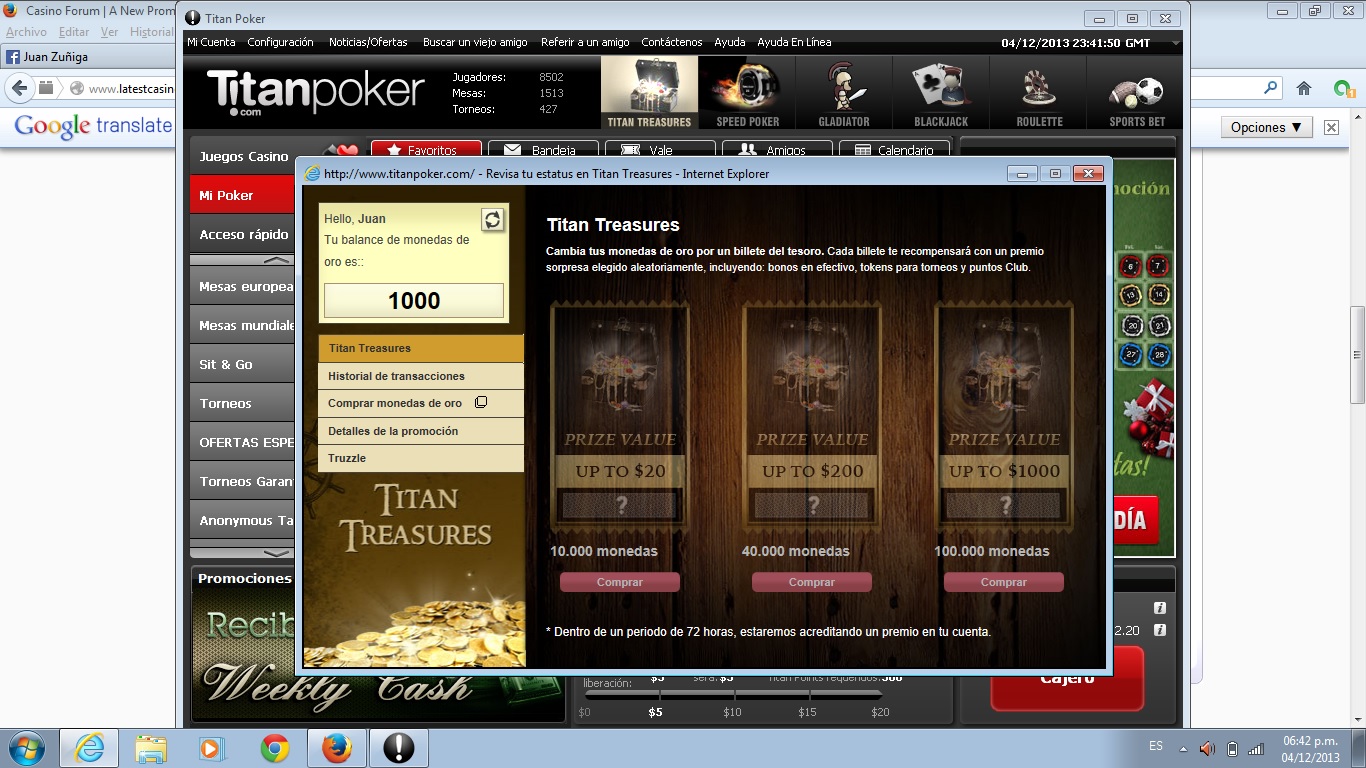This screenshot has width=1366, height=768.
Task: Open Detalles de la promoción
Action: click(421, 431)
